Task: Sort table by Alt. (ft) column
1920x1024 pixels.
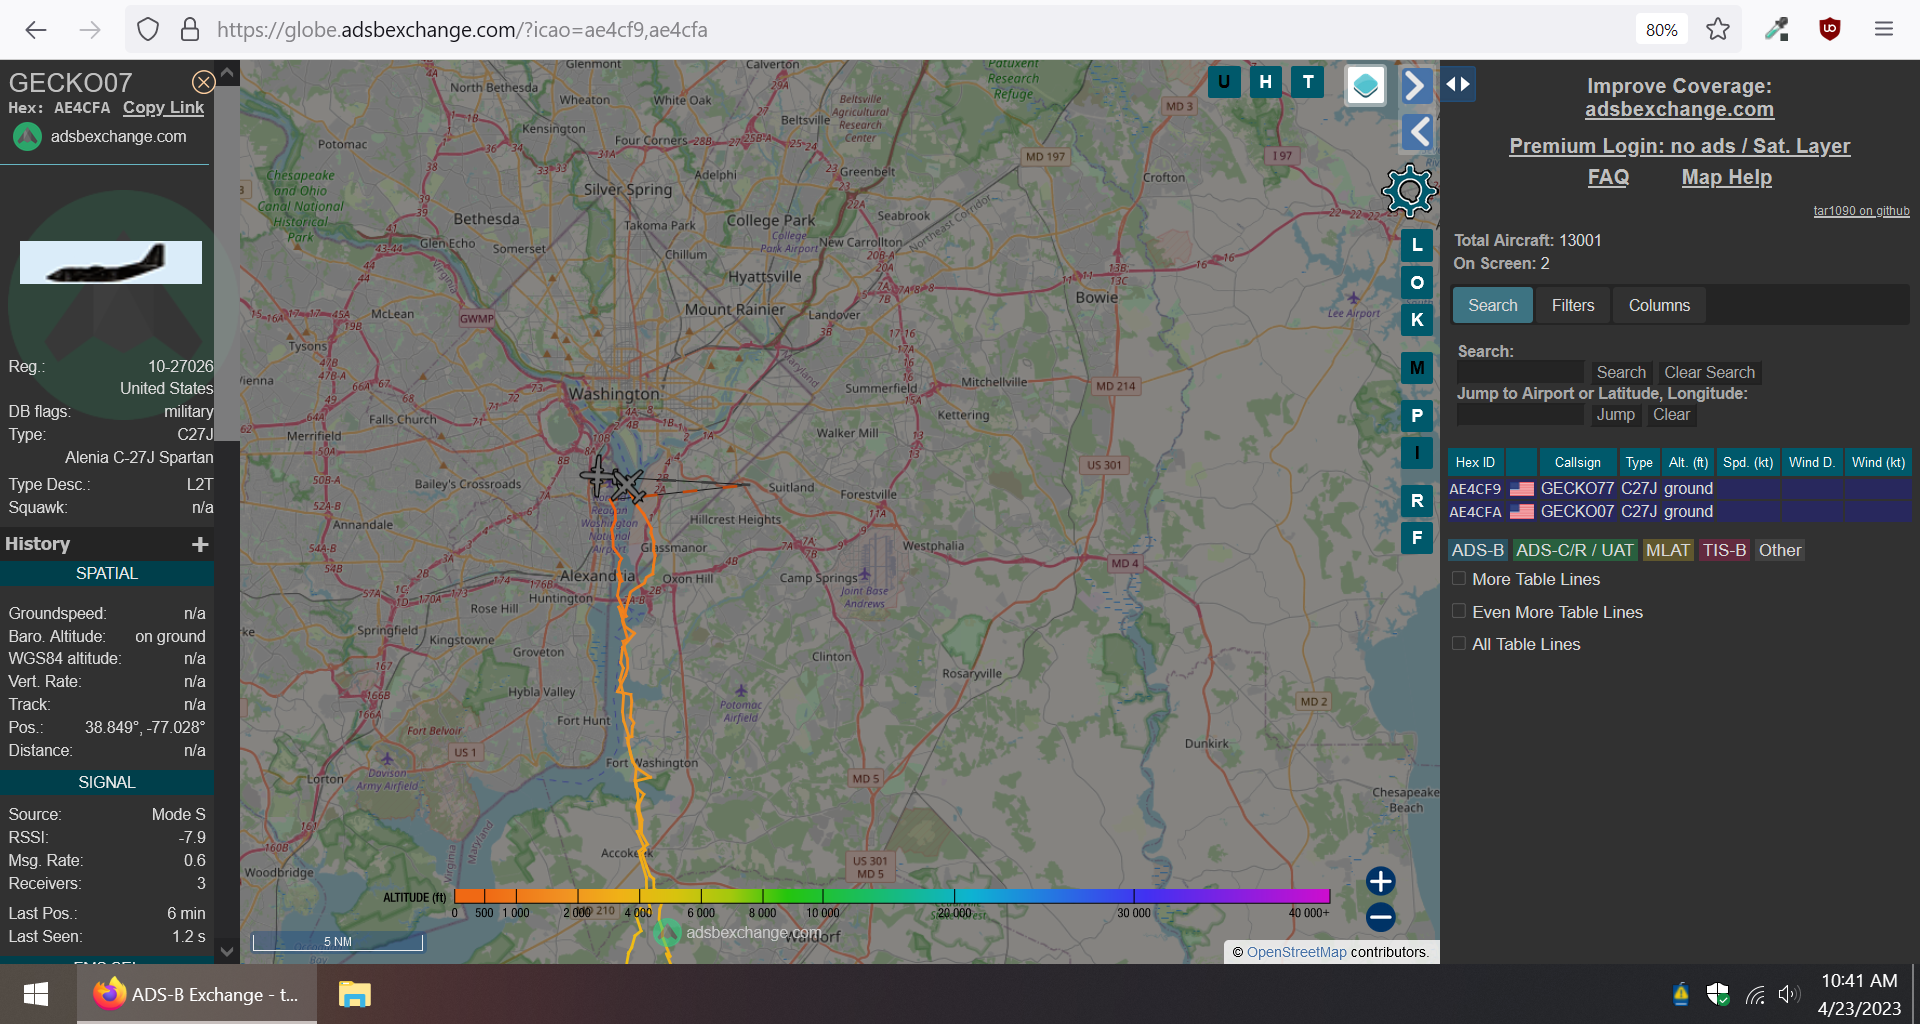Action: click(1688, 462)
